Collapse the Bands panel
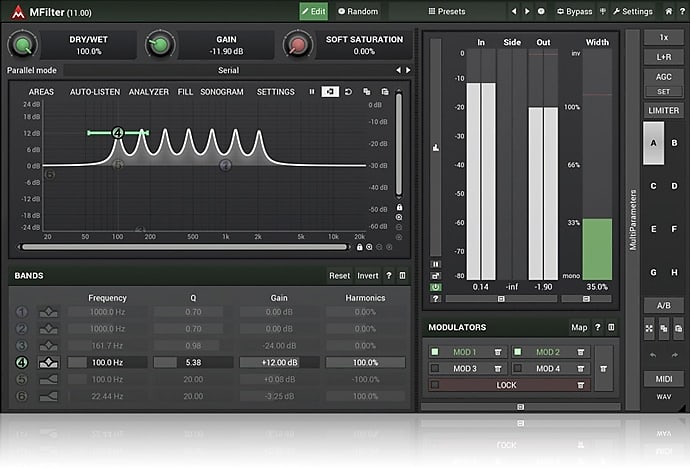690x475 pixels. tap(402, 275)
